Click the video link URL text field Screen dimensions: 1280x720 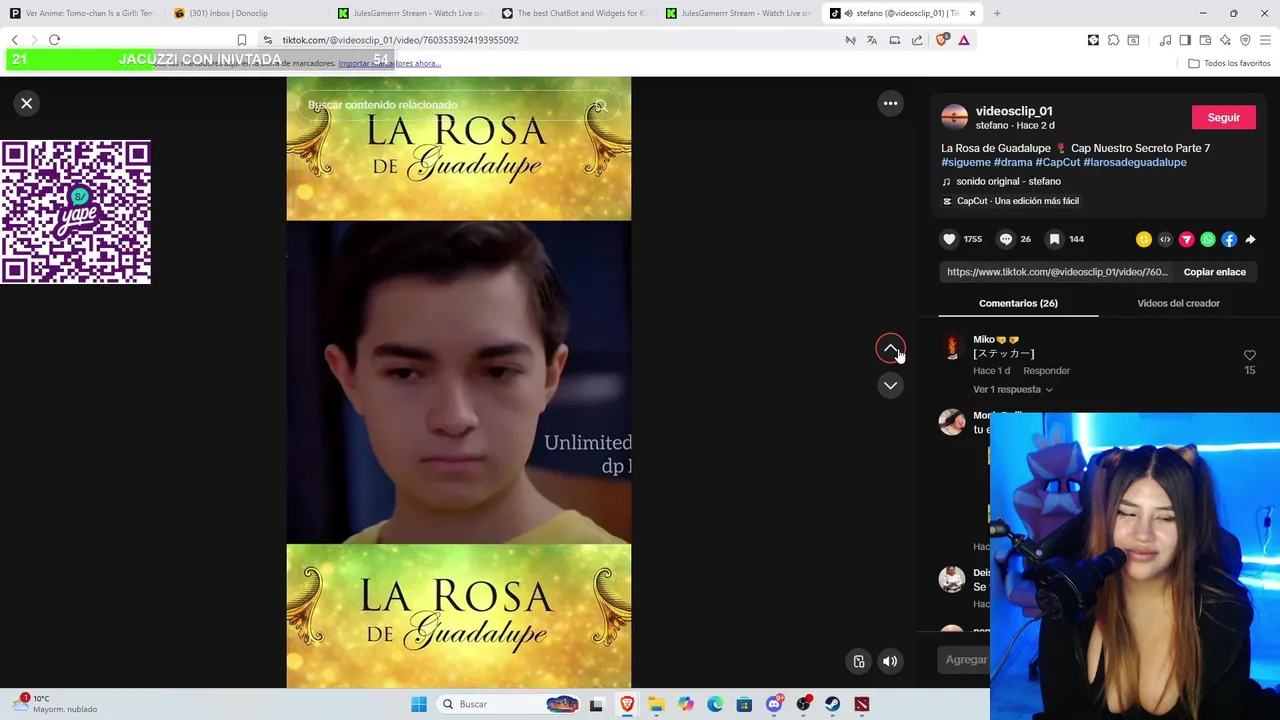1057,272
